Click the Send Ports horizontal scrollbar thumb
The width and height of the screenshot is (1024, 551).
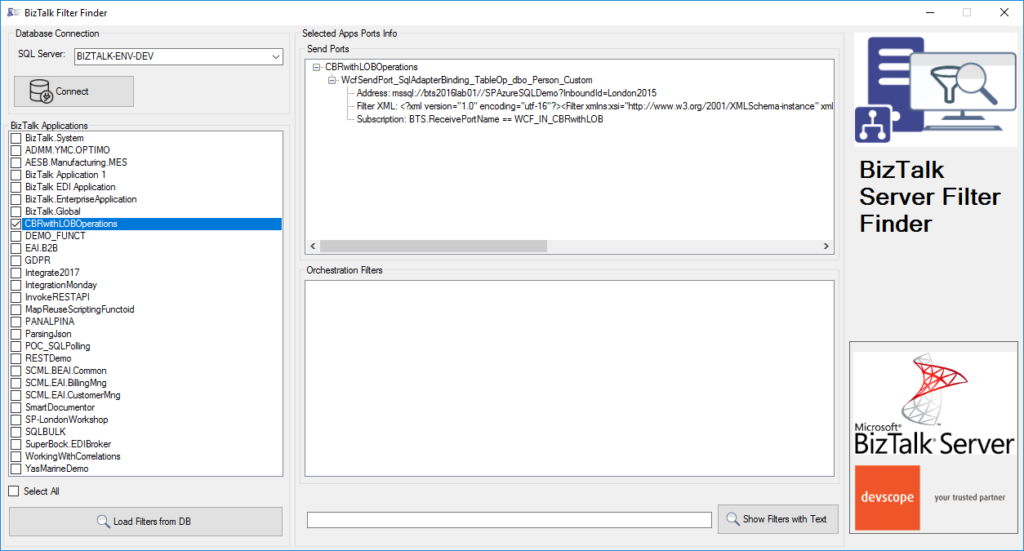click(434, 246)
